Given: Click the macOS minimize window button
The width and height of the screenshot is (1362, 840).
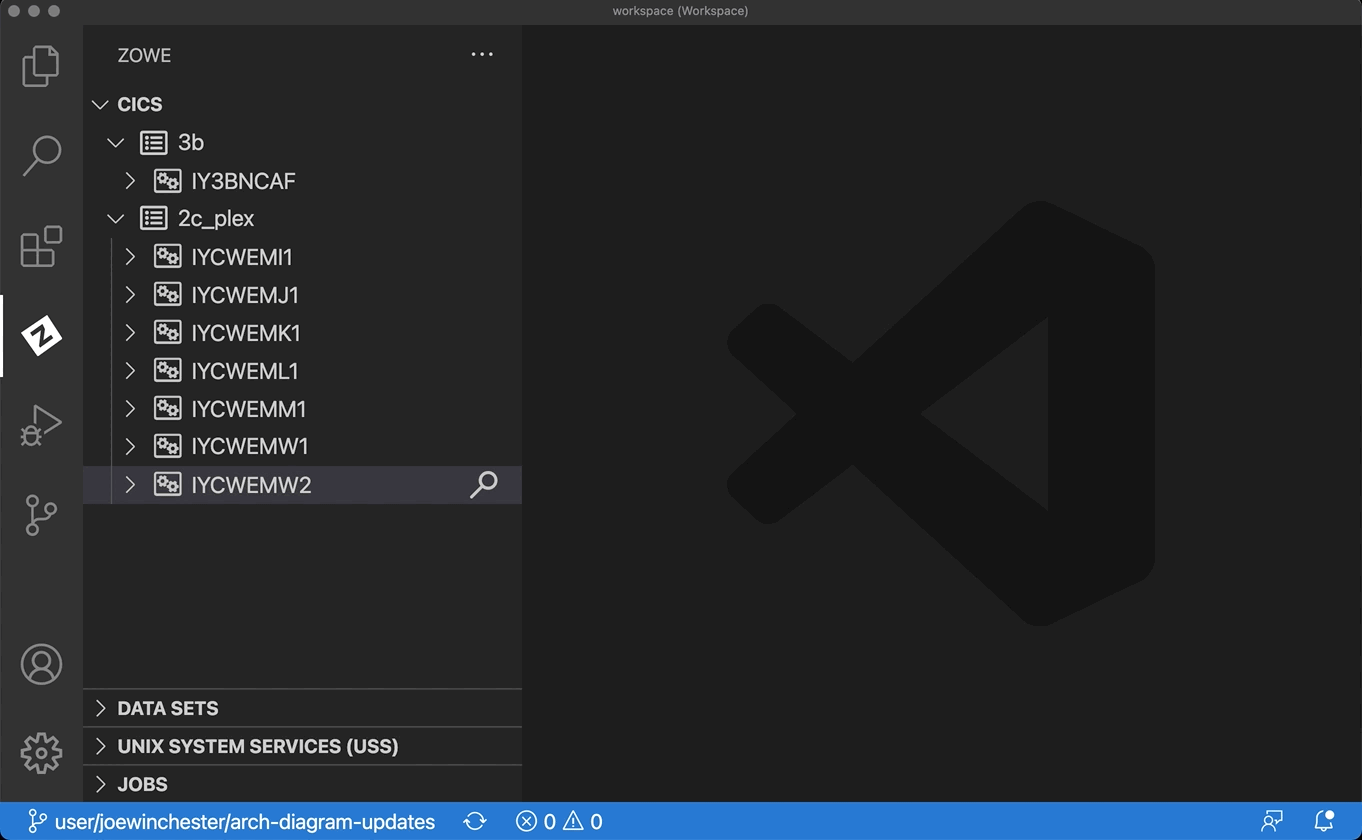Looking at the screenshot, I should click(x=34, y=11).
